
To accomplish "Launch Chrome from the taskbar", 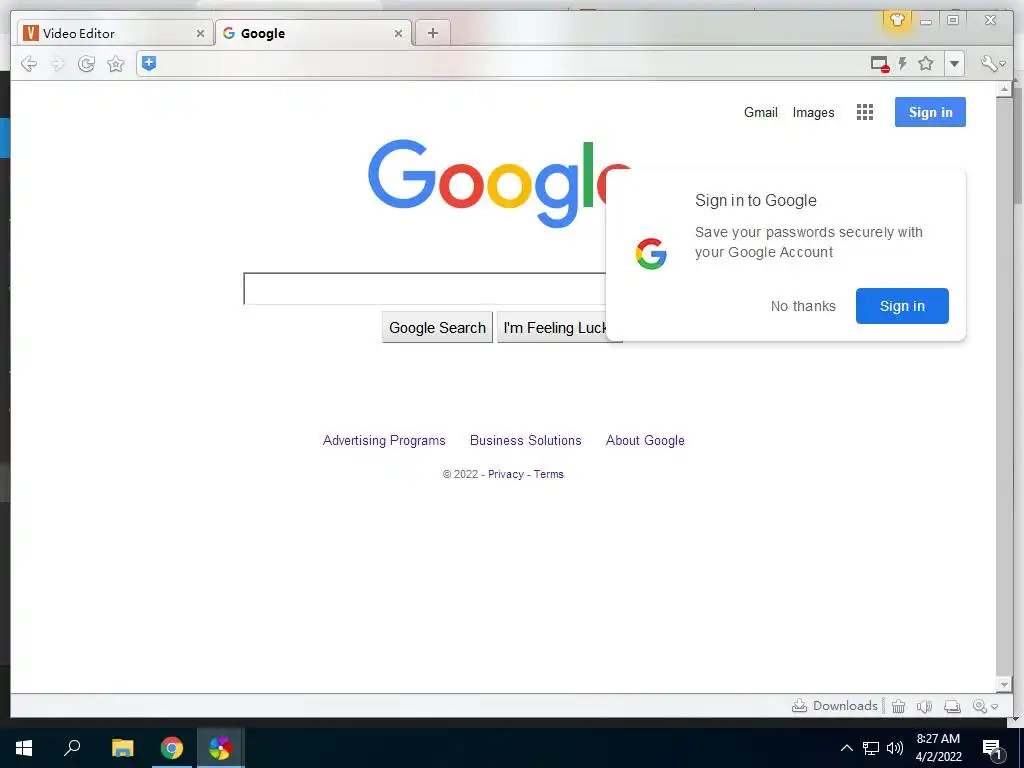I will (x=172, y=748).
